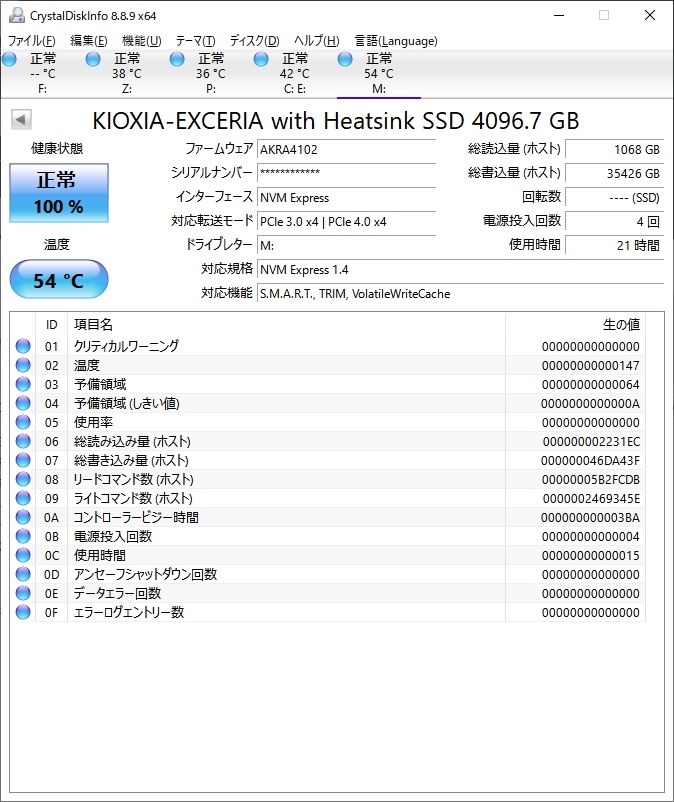Click status orb for 0E データエラー回数
Viewport: 674px width, 802px height.
pyautogui.click(x=23, y=593)
